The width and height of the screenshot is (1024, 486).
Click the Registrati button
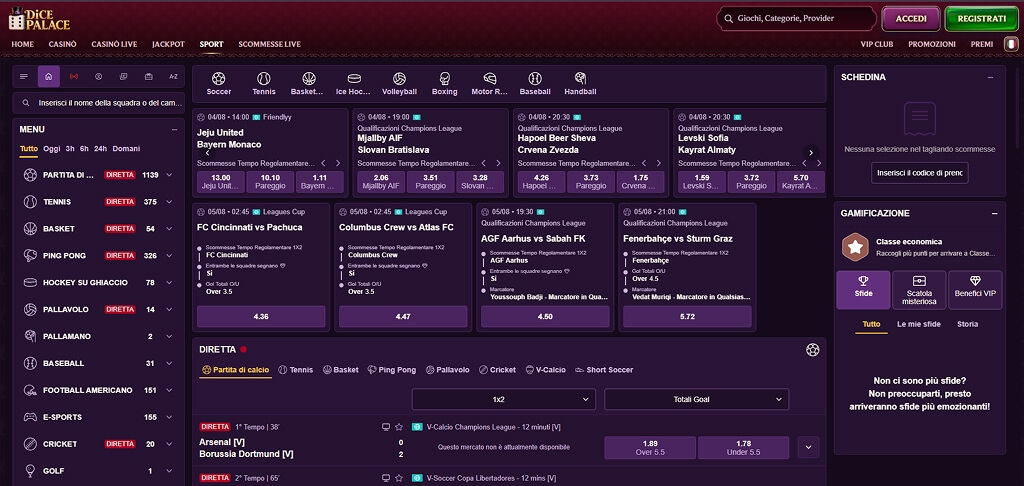tap(982, 19)
